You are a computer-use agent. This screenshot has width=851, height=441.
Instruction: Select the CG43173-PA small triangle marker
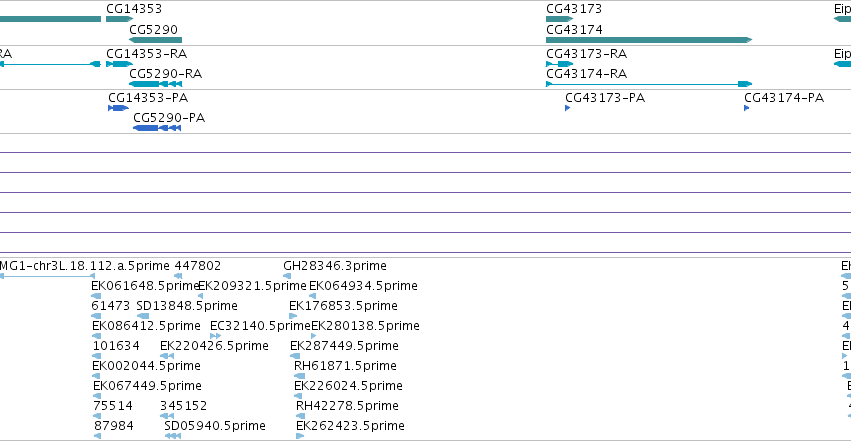(x=568, y=108)
